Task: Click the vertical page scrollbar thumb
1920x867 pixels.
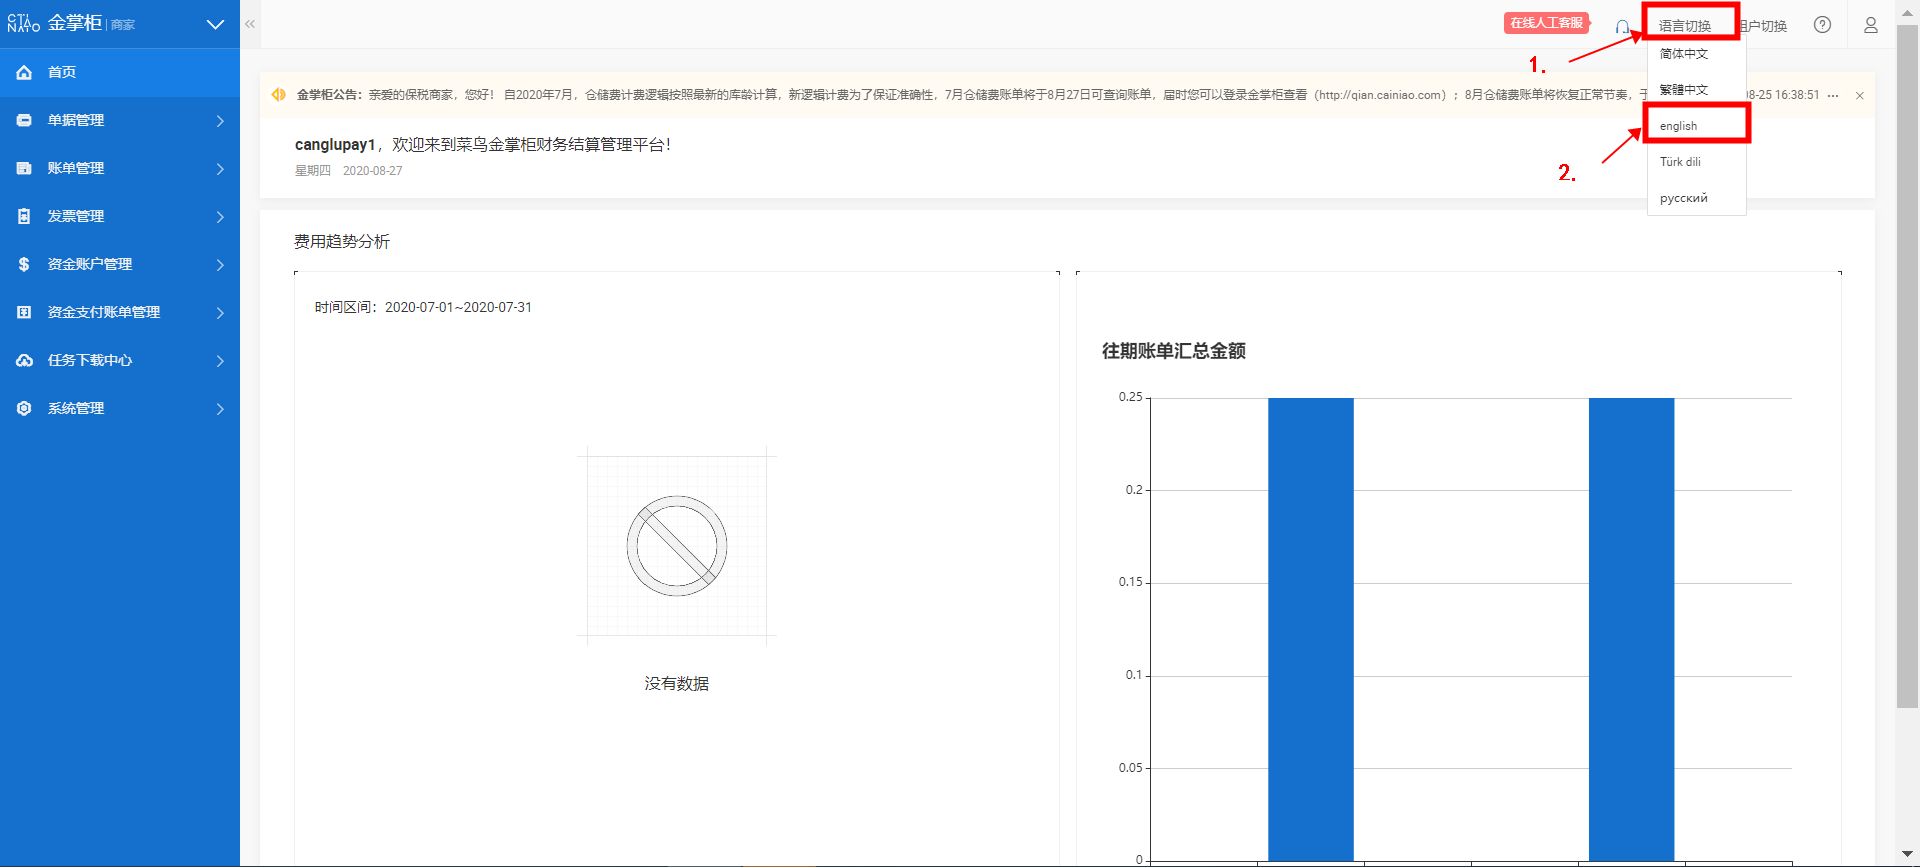Action: [1907, 366]
